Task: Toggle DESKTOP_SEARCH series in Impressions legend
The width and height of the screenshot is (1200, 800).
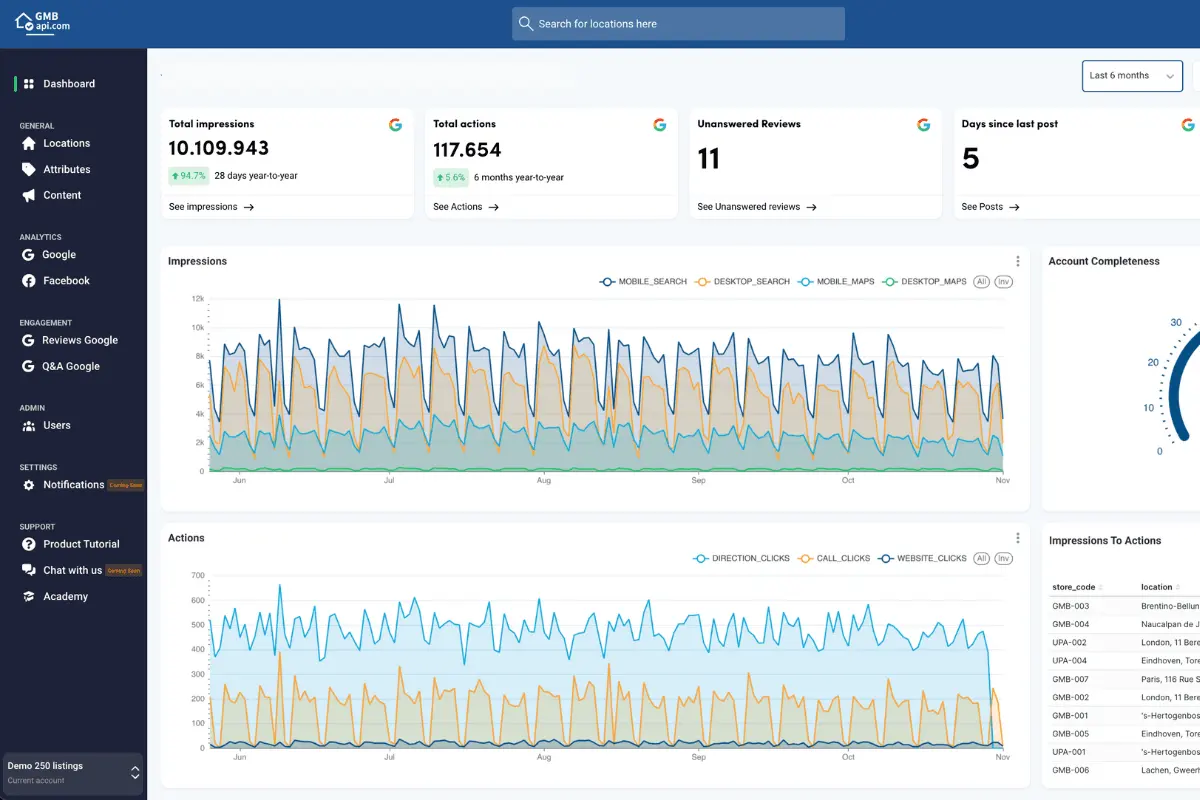Action: pyautogui.click(x=742, y=282)
